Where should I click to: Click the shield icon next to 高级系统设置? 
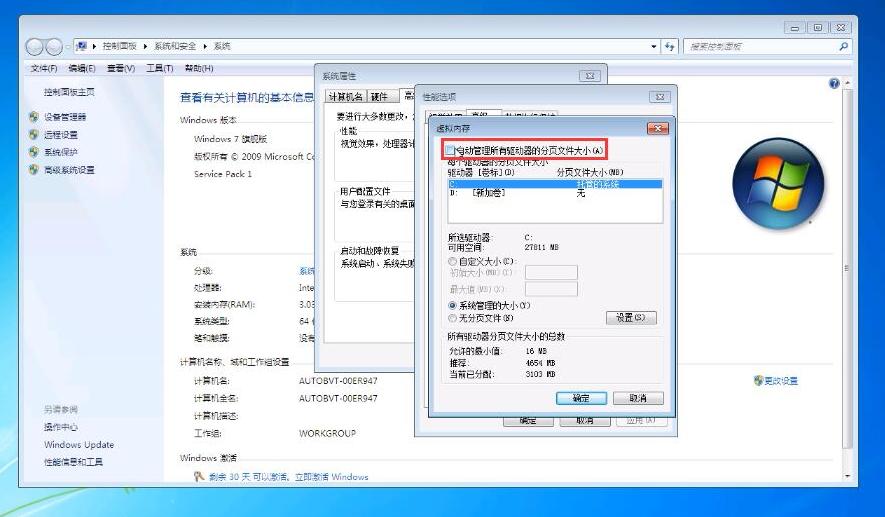pos(34,169)
